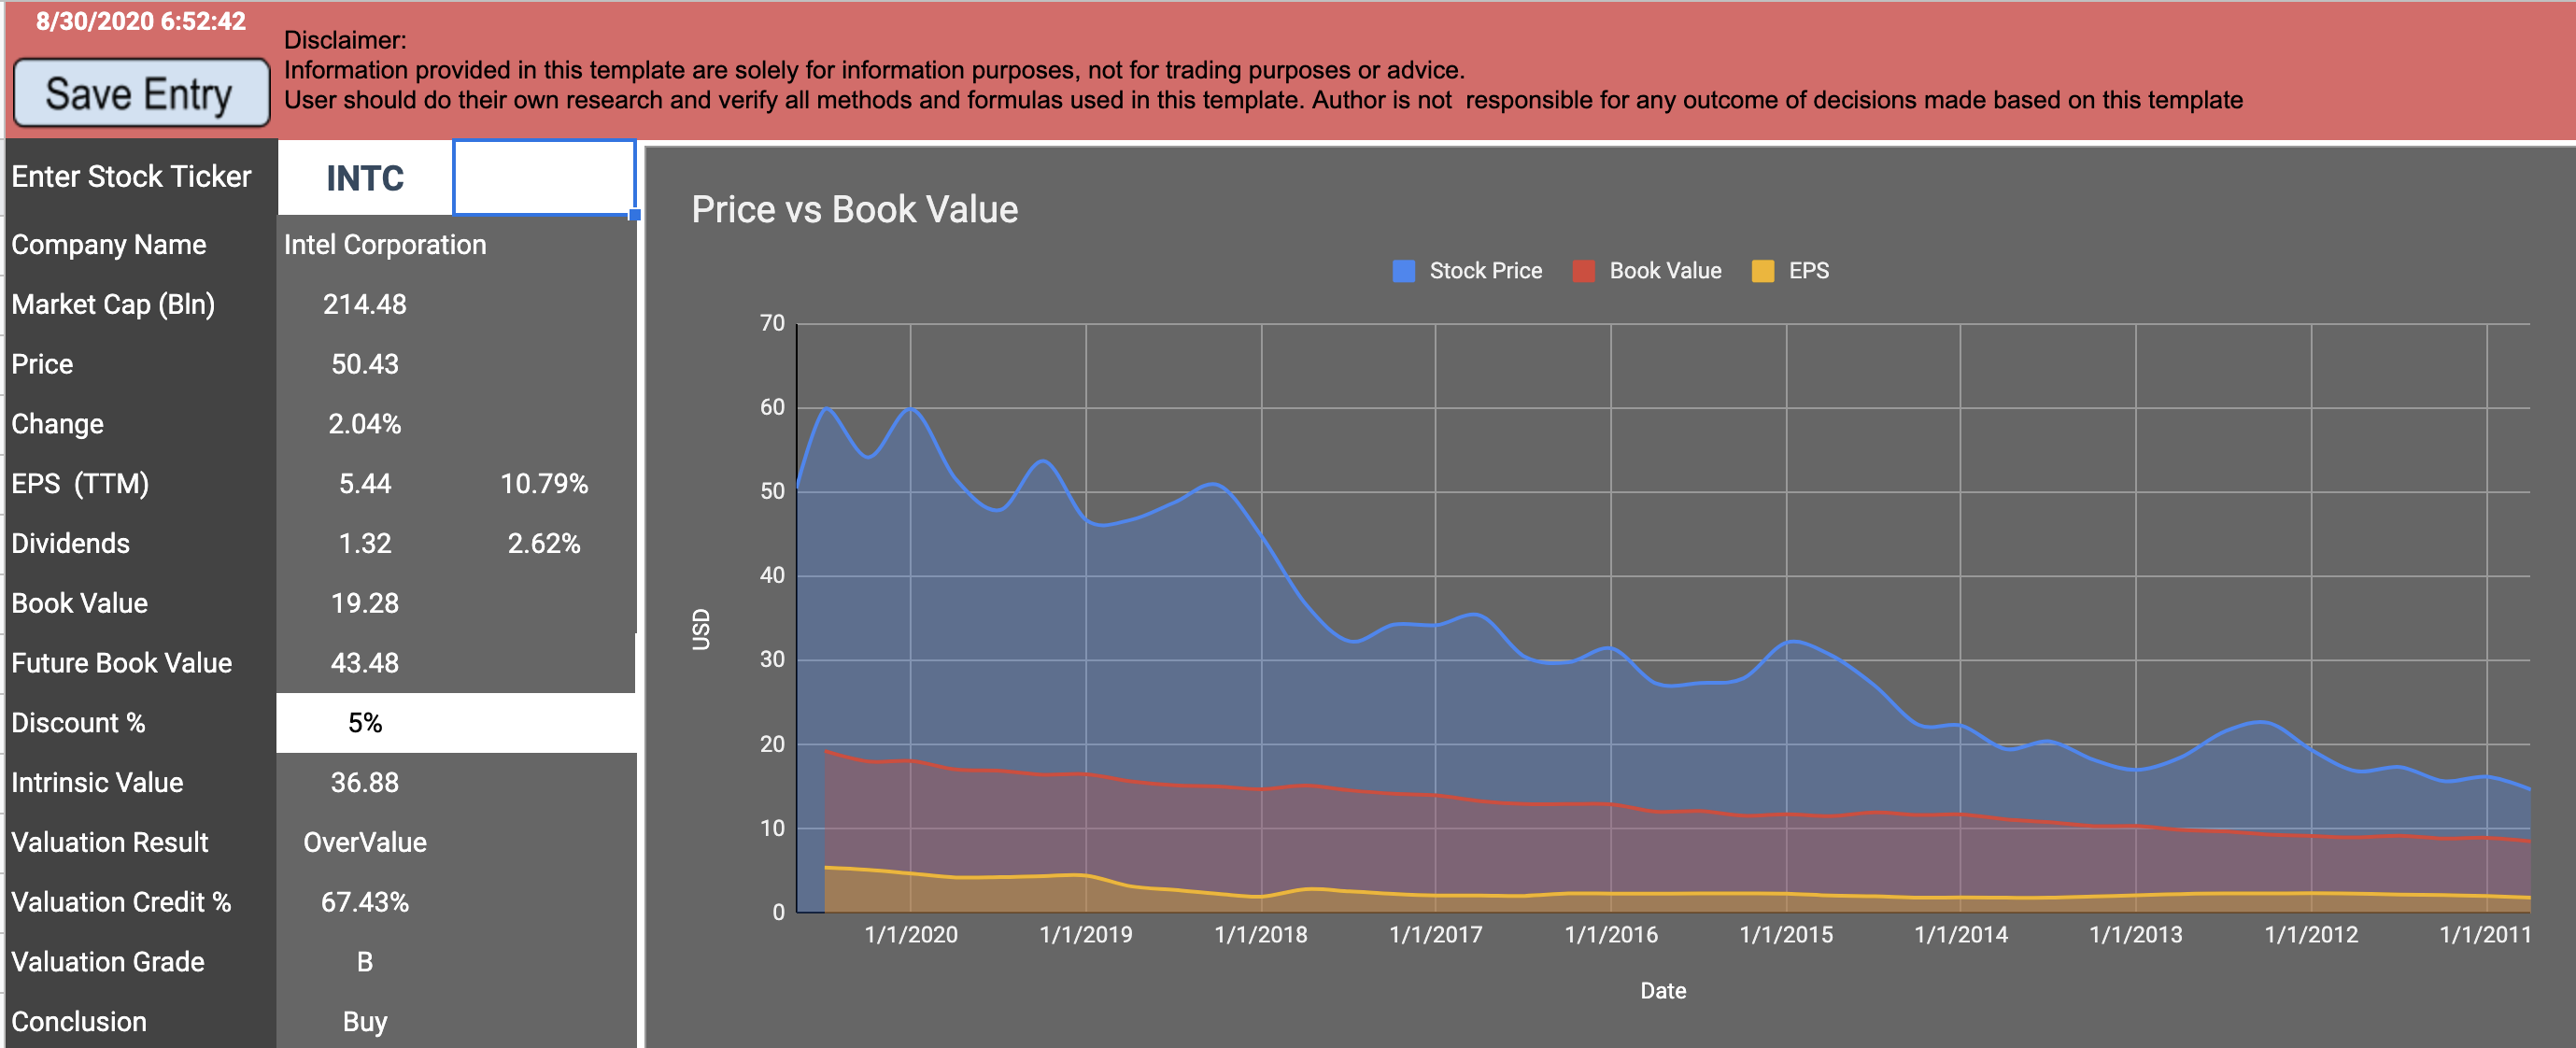Viewport: 2576px width, 1048px height.
Task: Click the 'Intrinsic Value' label cell
Action: click(141, 782)
